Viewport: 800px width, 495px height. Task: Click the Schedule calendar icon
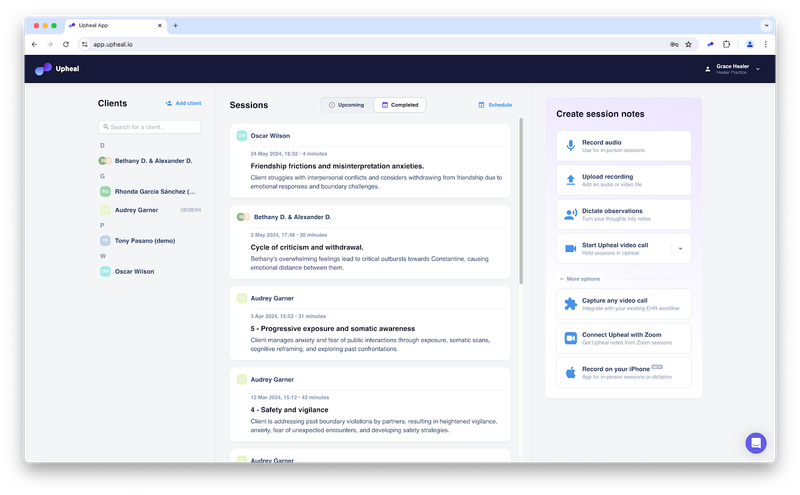click(x=481, y=105)
